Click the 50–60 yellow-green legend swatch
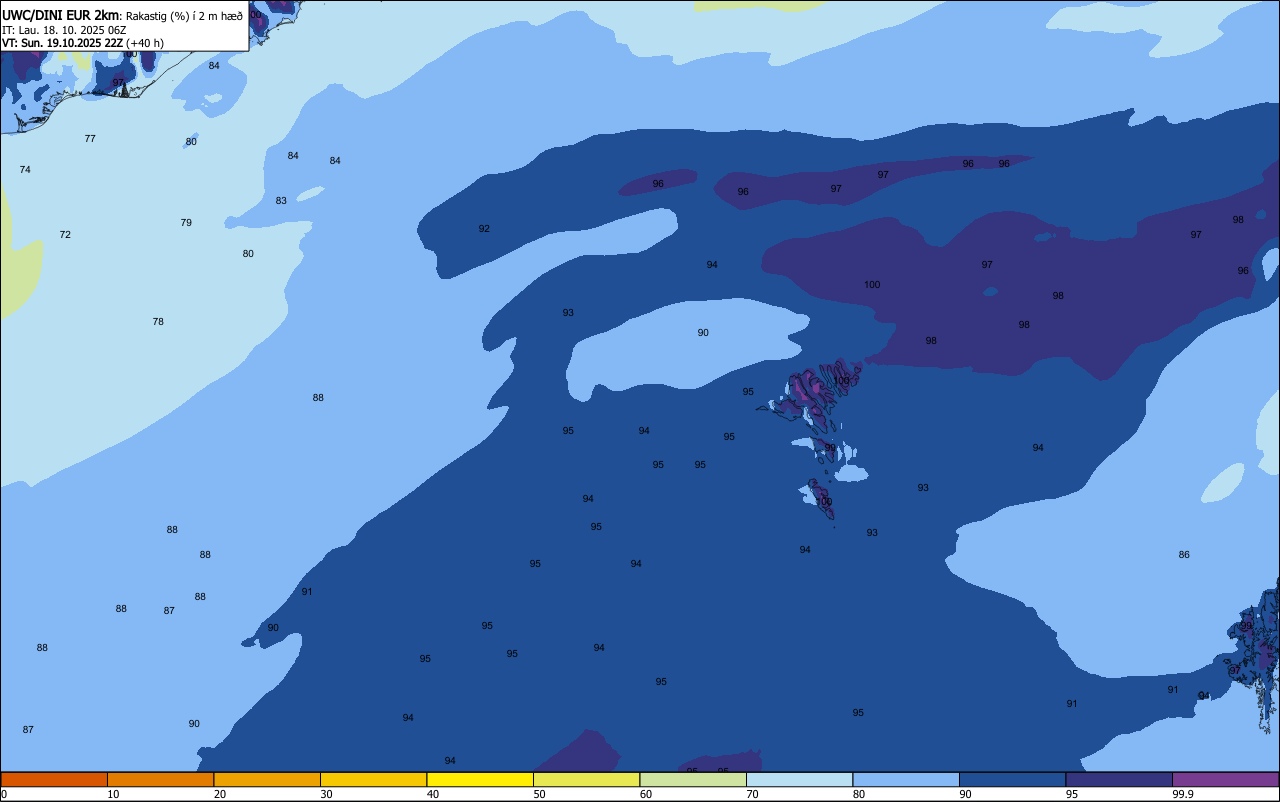The image size is (1280, 802). 586,779
